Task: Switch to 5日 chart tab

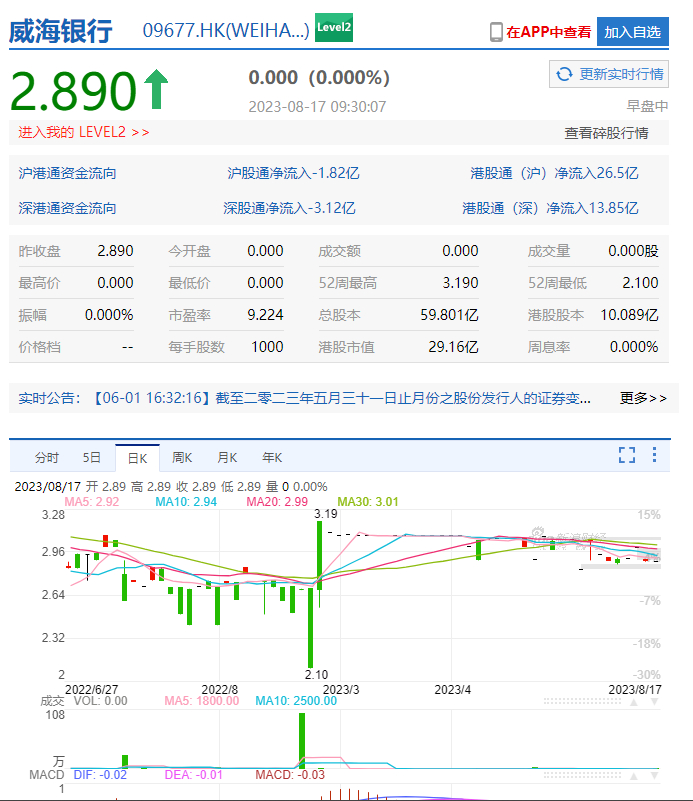Action: point(91,457)
